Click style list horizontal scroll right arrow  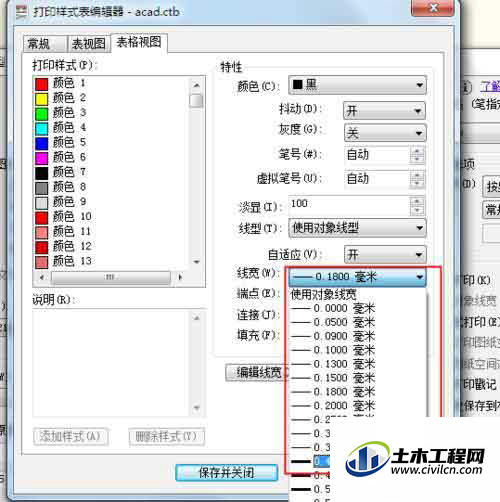point(180,277)
